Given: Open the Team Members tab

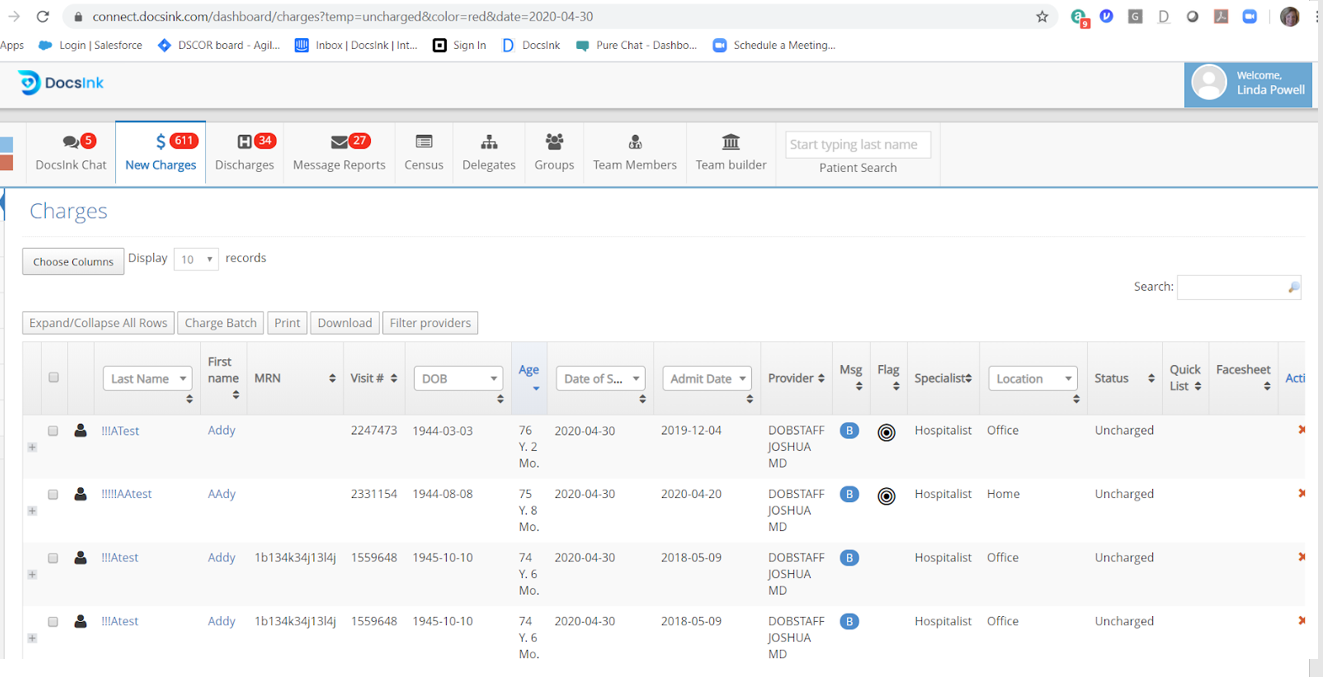Looking at the screenshot, I should click(635, 152).
